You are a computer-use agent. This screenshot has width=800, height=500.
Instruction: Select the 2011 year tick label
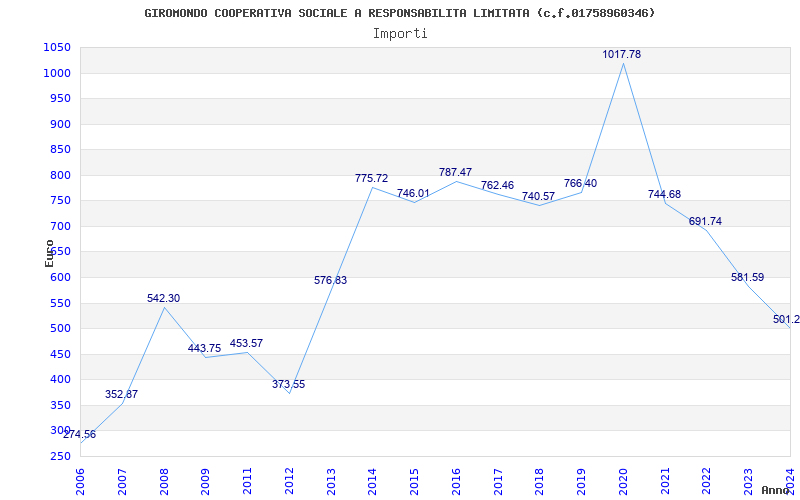[247, 481]
